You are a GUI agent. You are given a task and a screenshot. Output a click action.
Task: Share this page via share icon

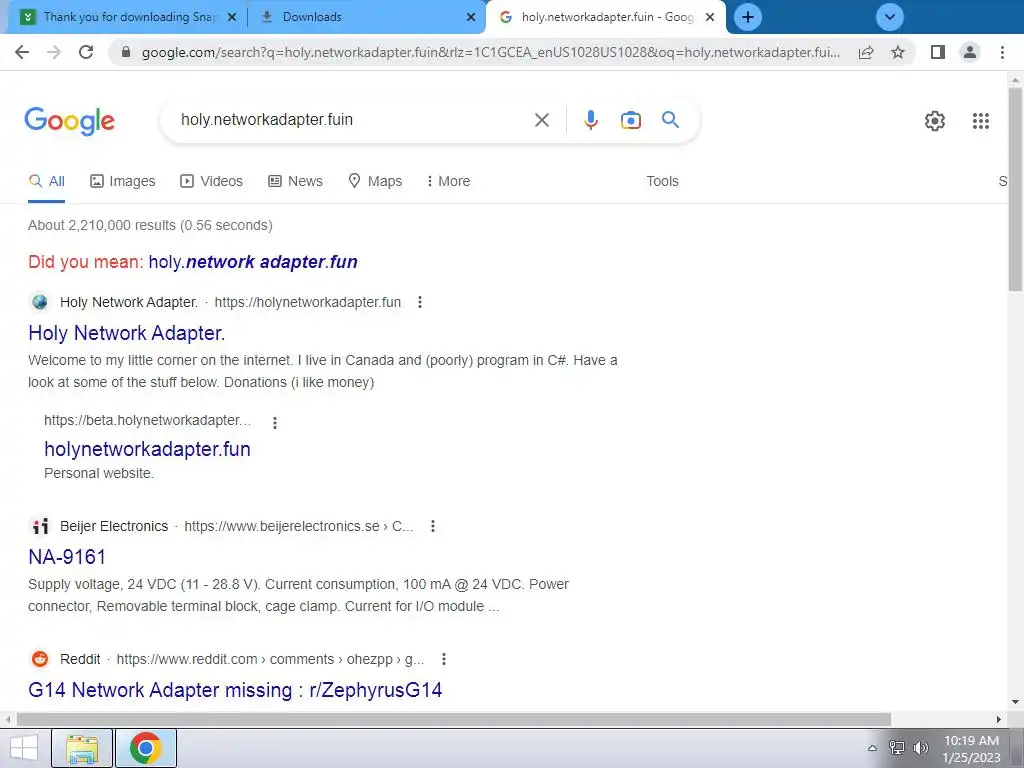(866, 52)
